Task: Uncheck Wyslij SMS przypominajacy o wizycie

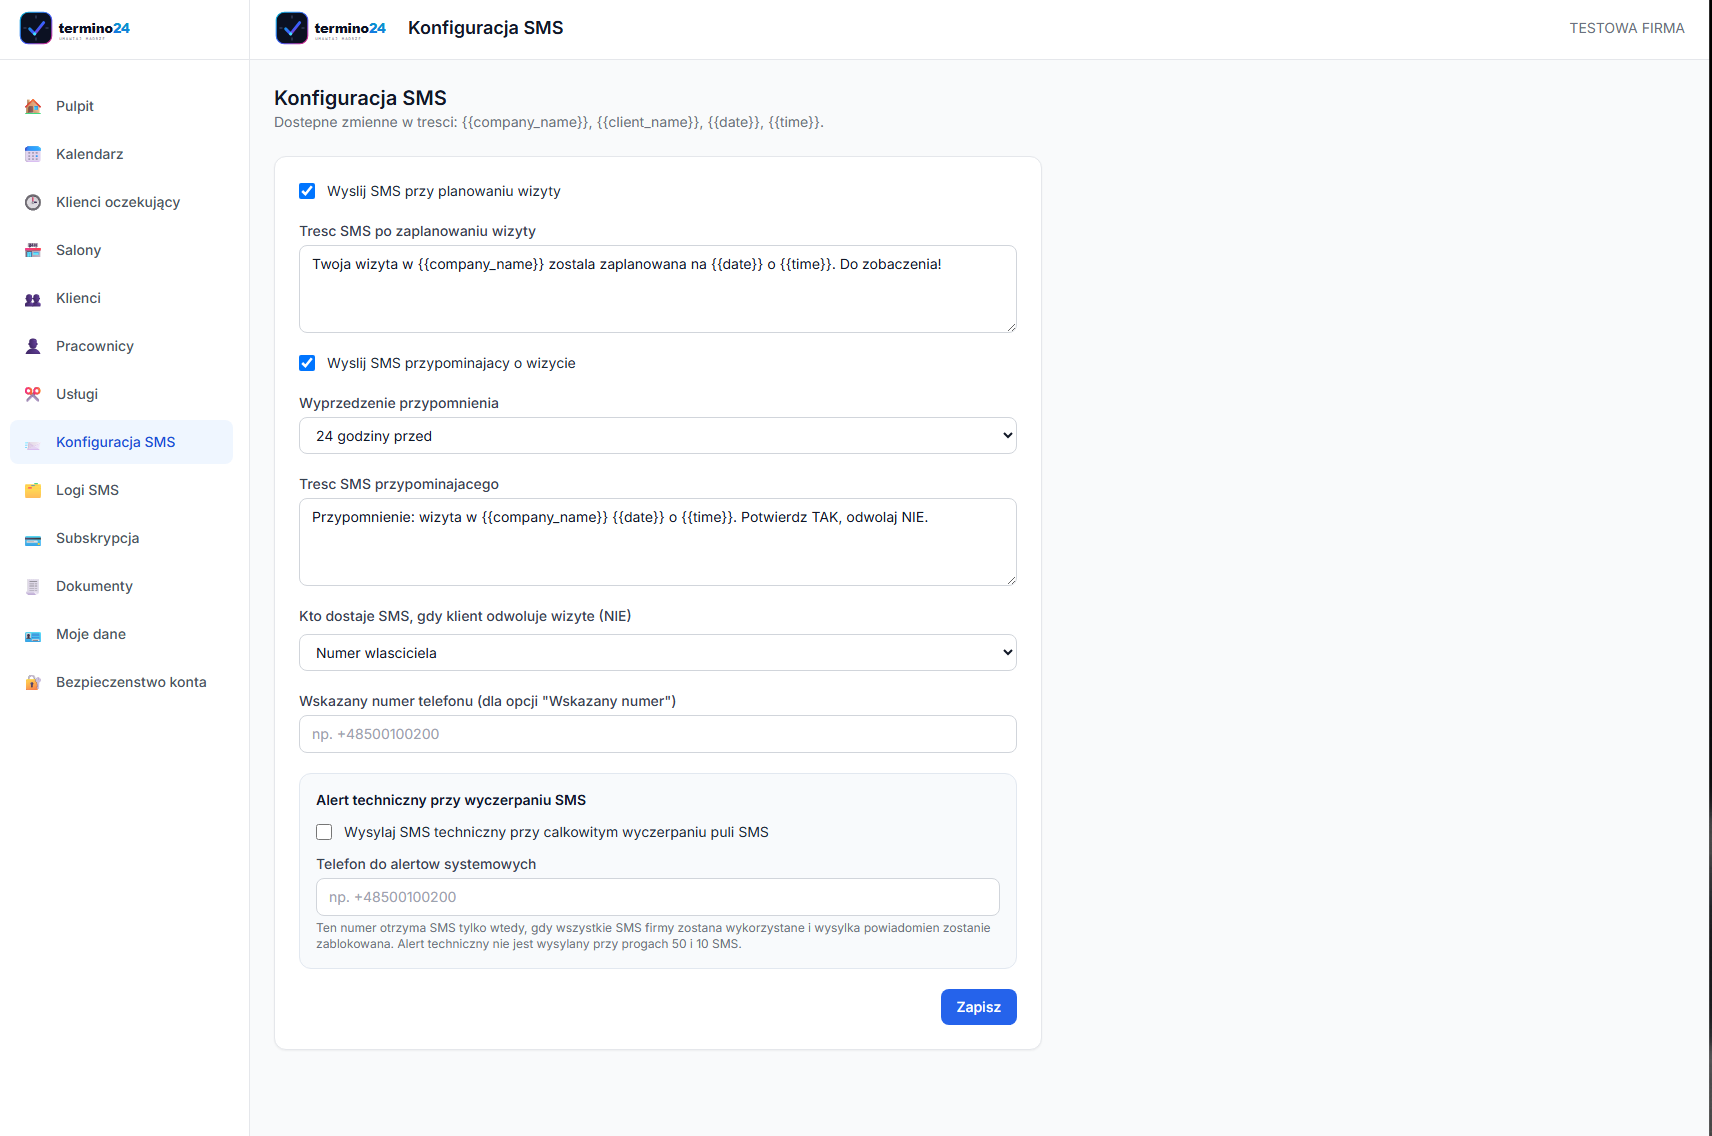Action: pos(307,363)
